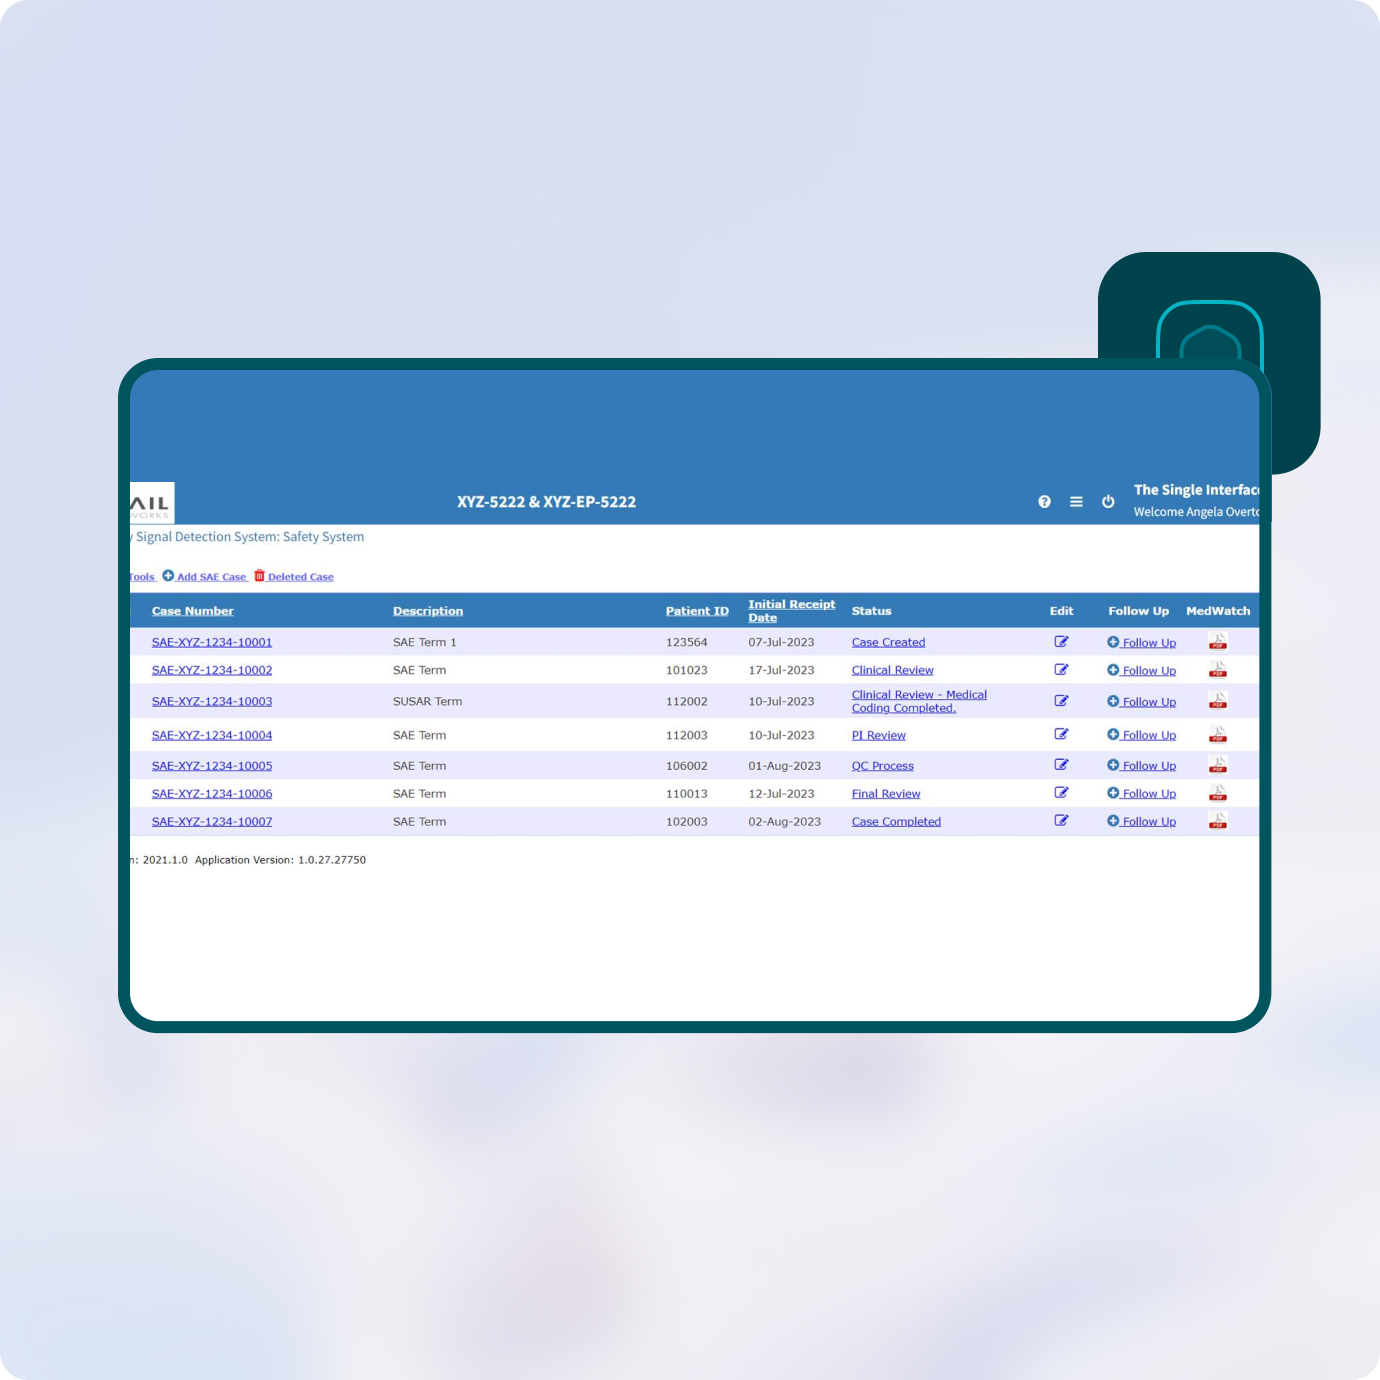Image resolution: width=1380 pixels, height=1380 pixels.
Task: Add Follow Up for case 10005
Action: click(x=1147, y=766)
